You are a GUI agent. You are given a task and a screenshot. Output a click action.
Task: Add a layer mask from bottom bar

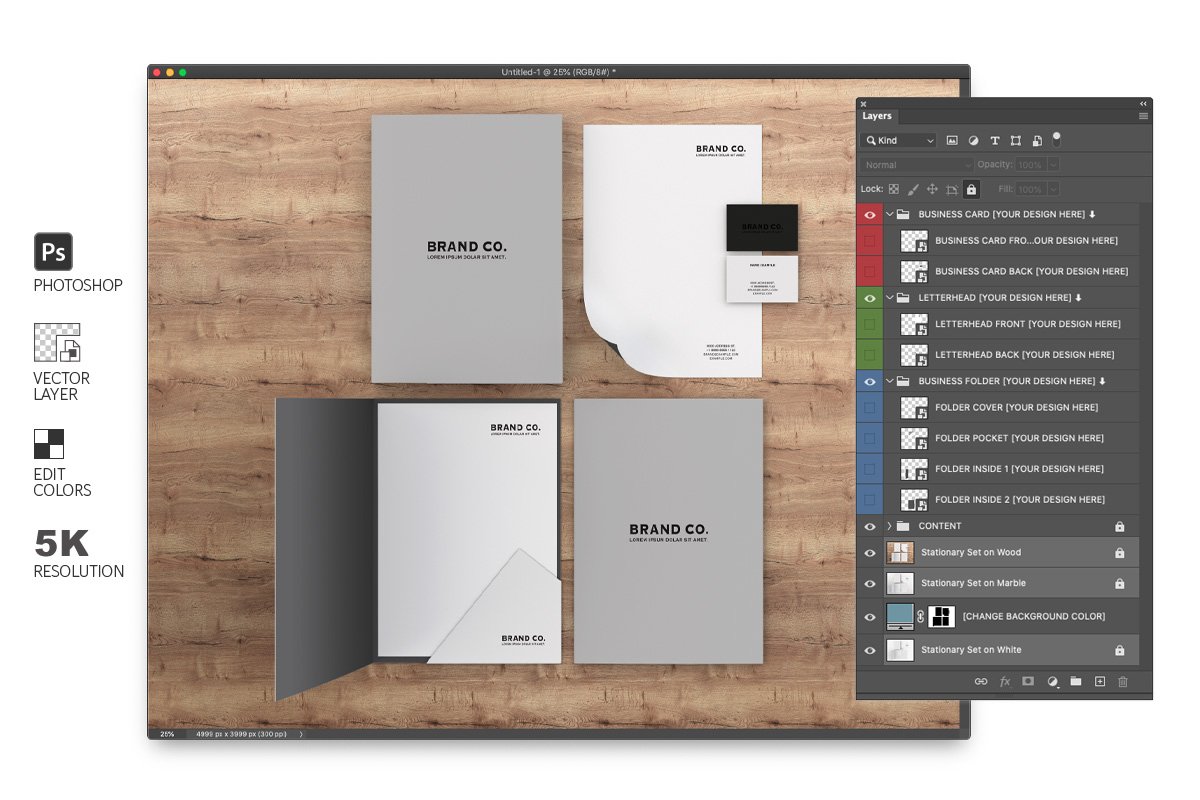pyautogui.click(x=1027, y=681)
